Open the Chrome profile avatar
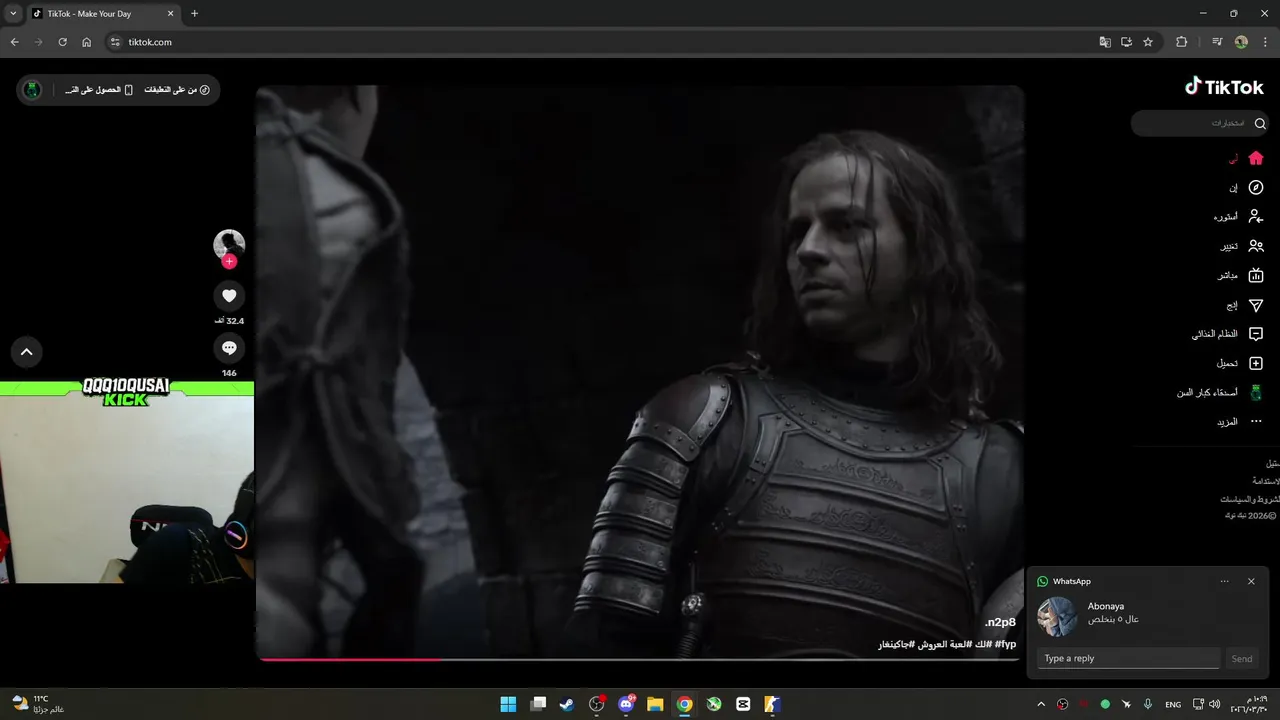The height and width of the screenshot is (720, 1280). click(x=1241, y=42)
